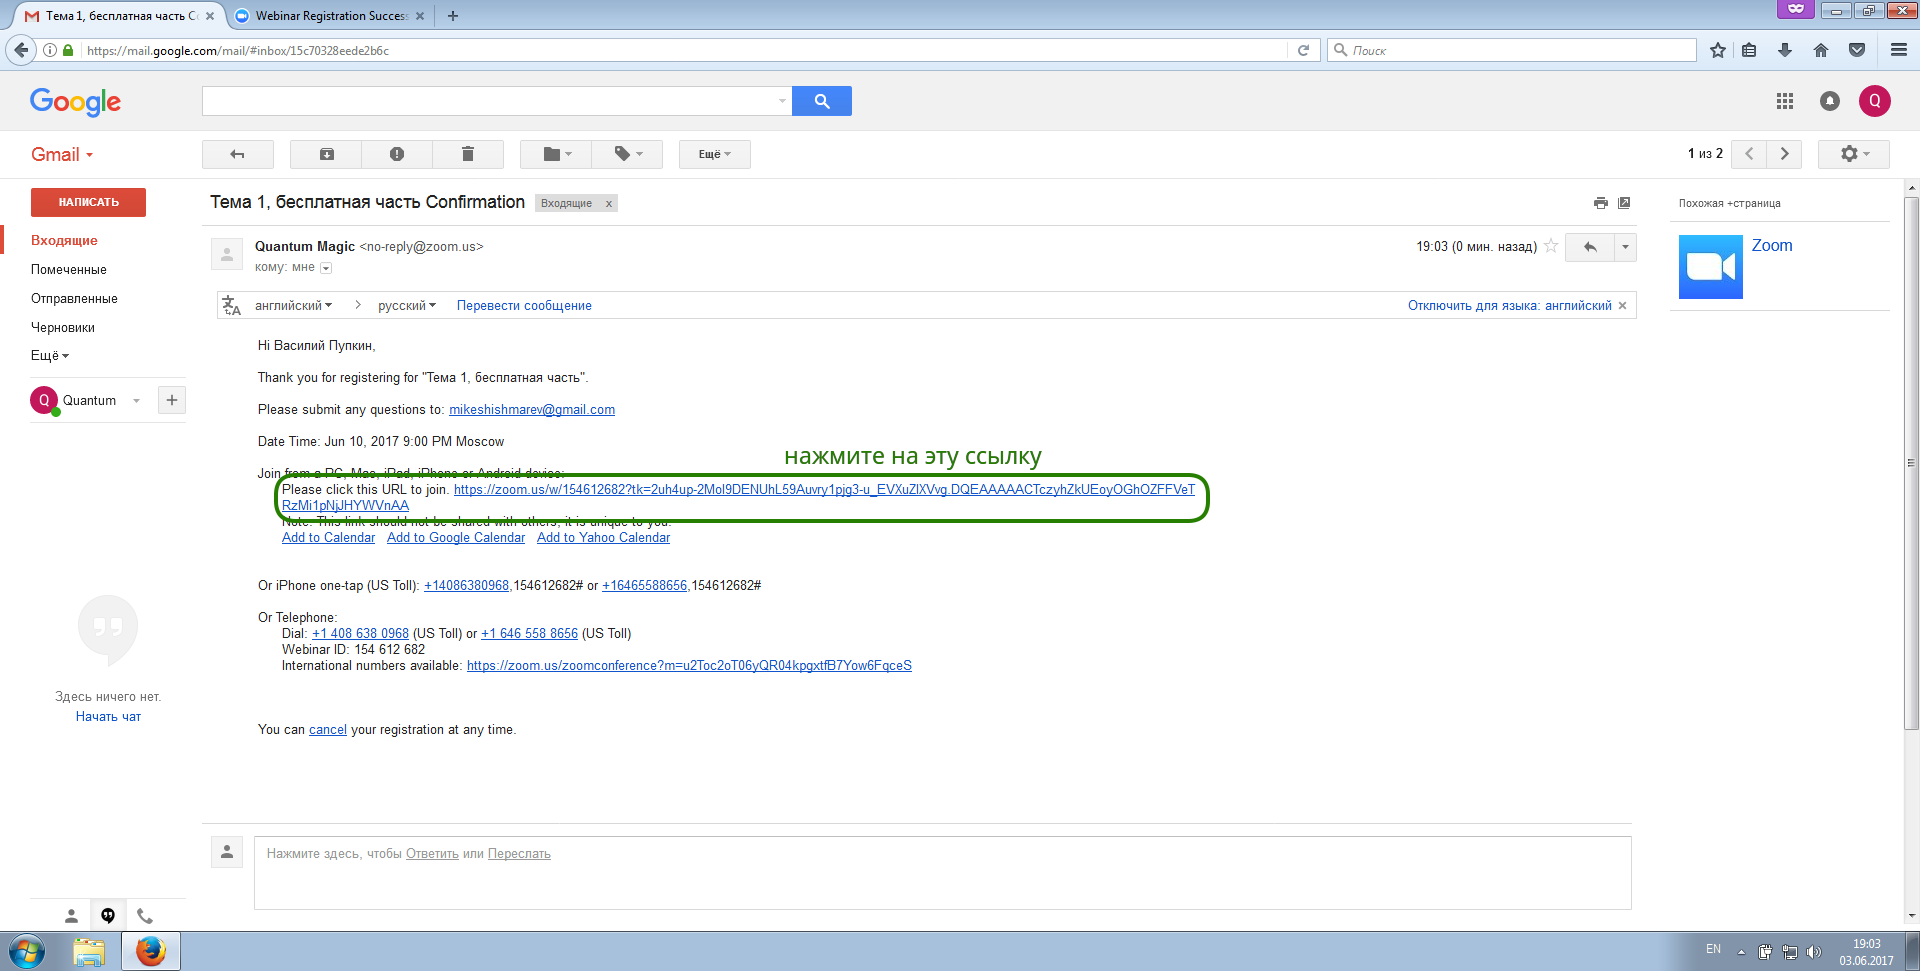Archive this message

click(x=327, y=154)
